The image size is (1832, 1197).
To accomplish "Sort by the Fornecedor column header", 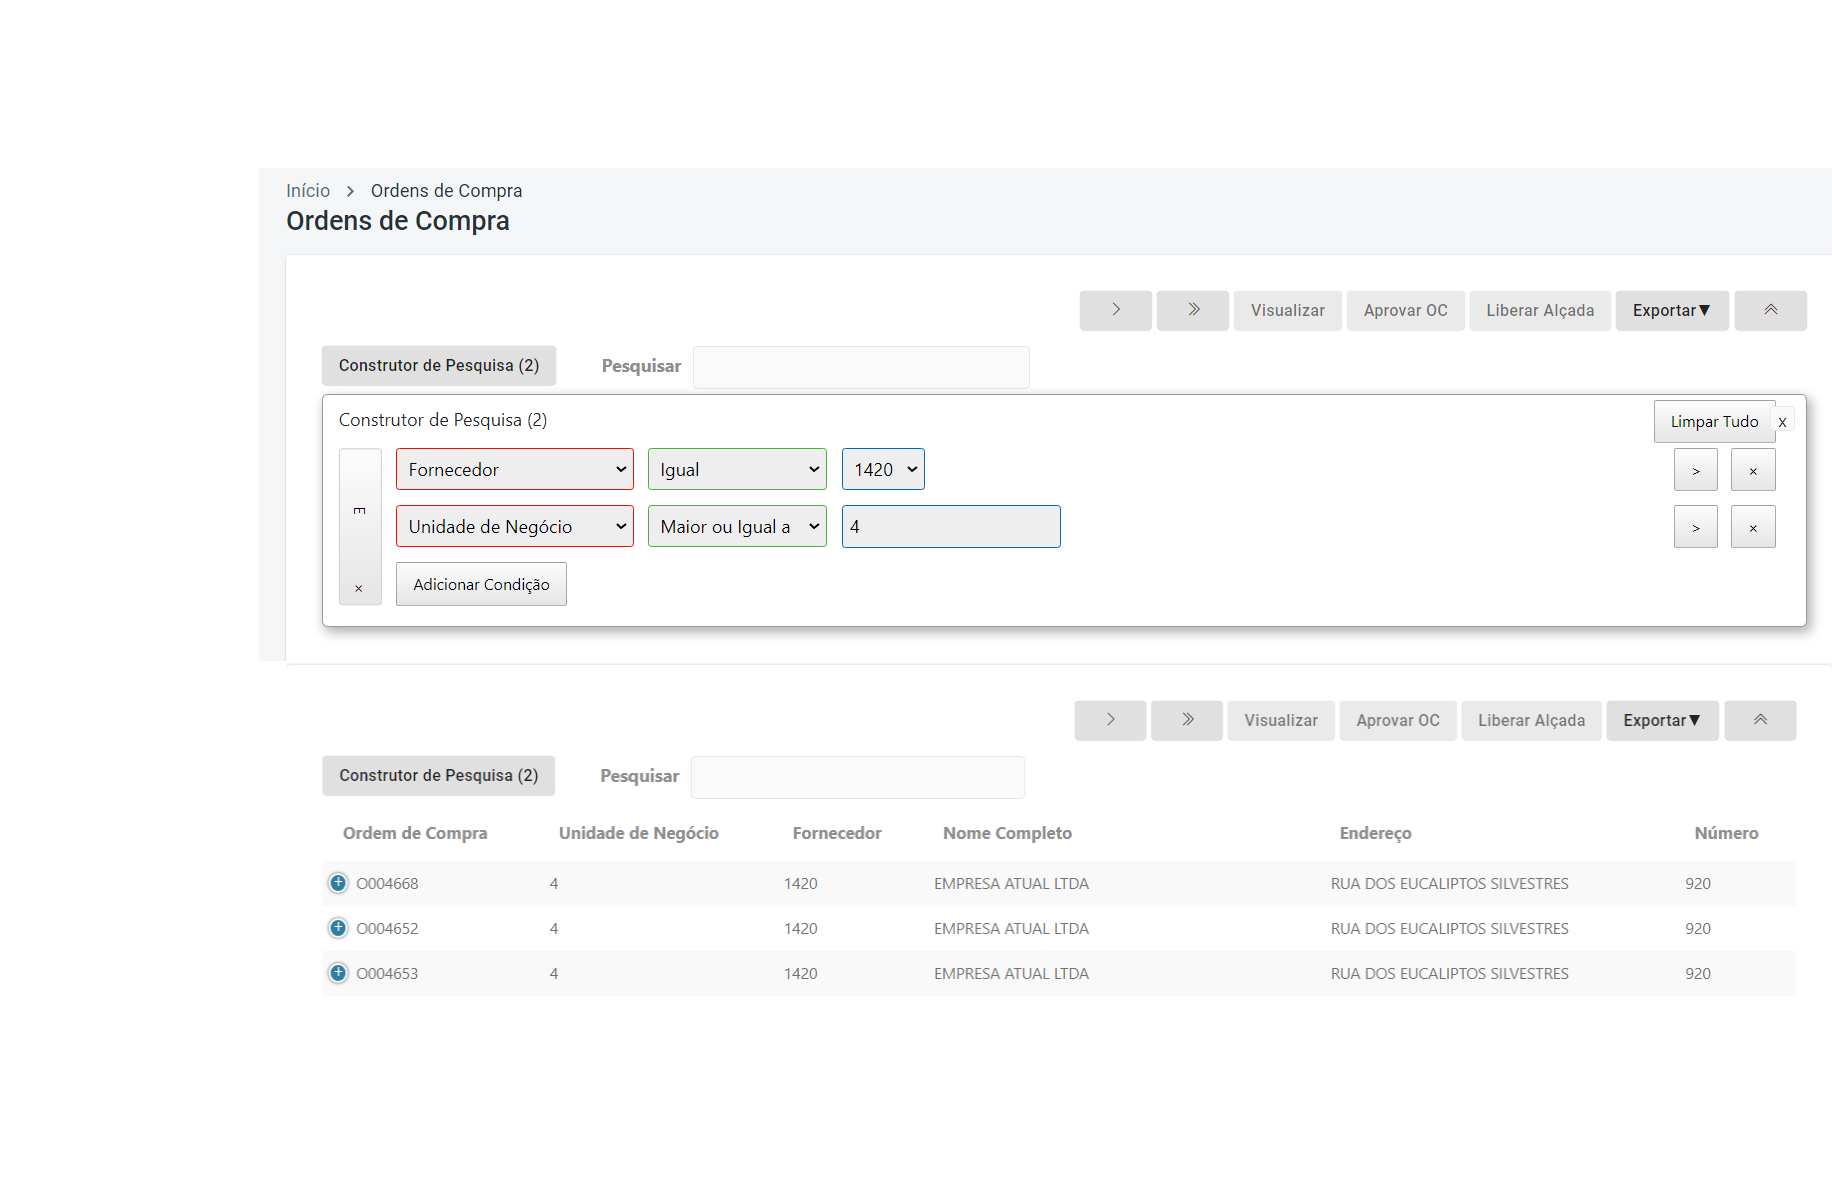I will tap(837, 833).
